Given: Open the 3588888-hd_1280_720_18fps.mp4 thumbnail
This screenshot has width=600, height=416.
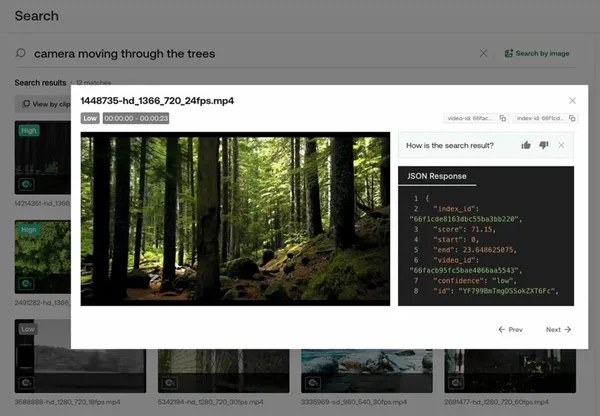Looking at the screenshot, I should click(x=80, y=356).
